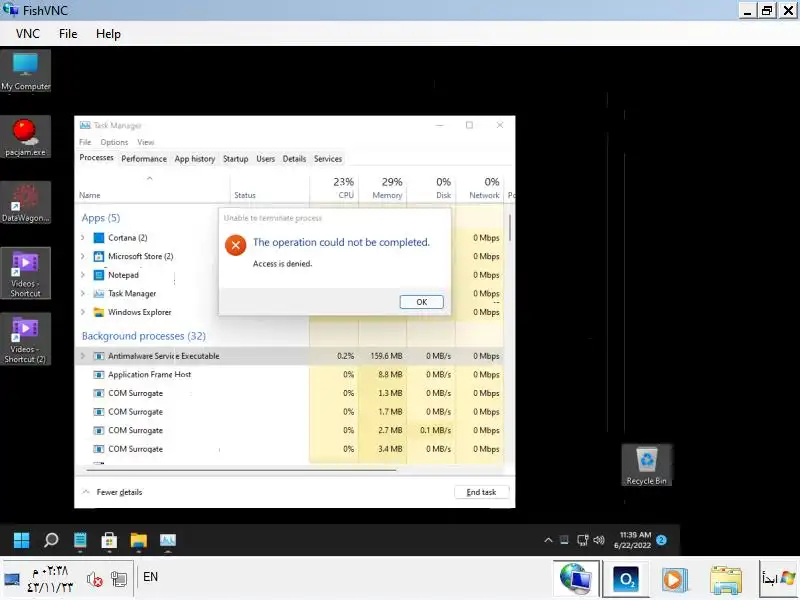Expand Antimalware Service Executable row
Screen dimensions: 800x600
[x=83, y=356]
